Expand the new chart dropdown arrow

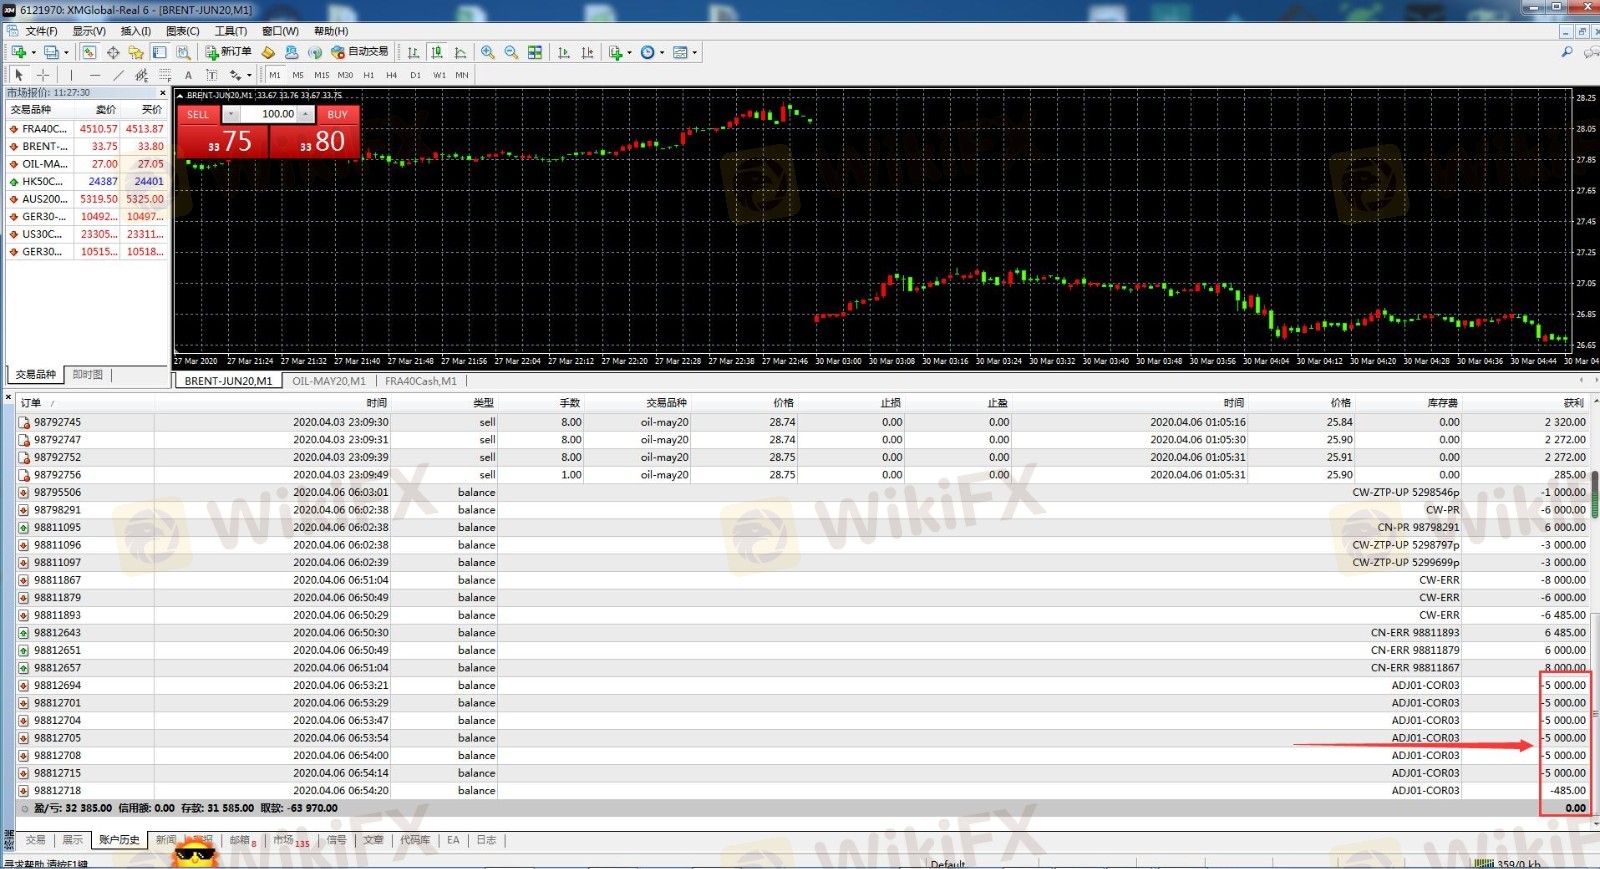tap(33, 52)
